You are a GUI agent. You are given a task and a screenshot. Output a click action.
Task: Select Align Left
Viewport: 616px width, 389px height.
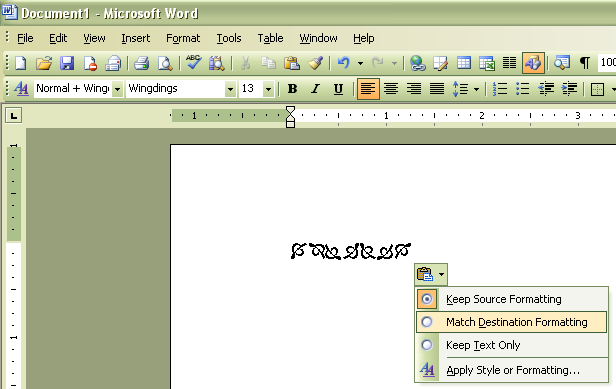(x=368, y=89)
